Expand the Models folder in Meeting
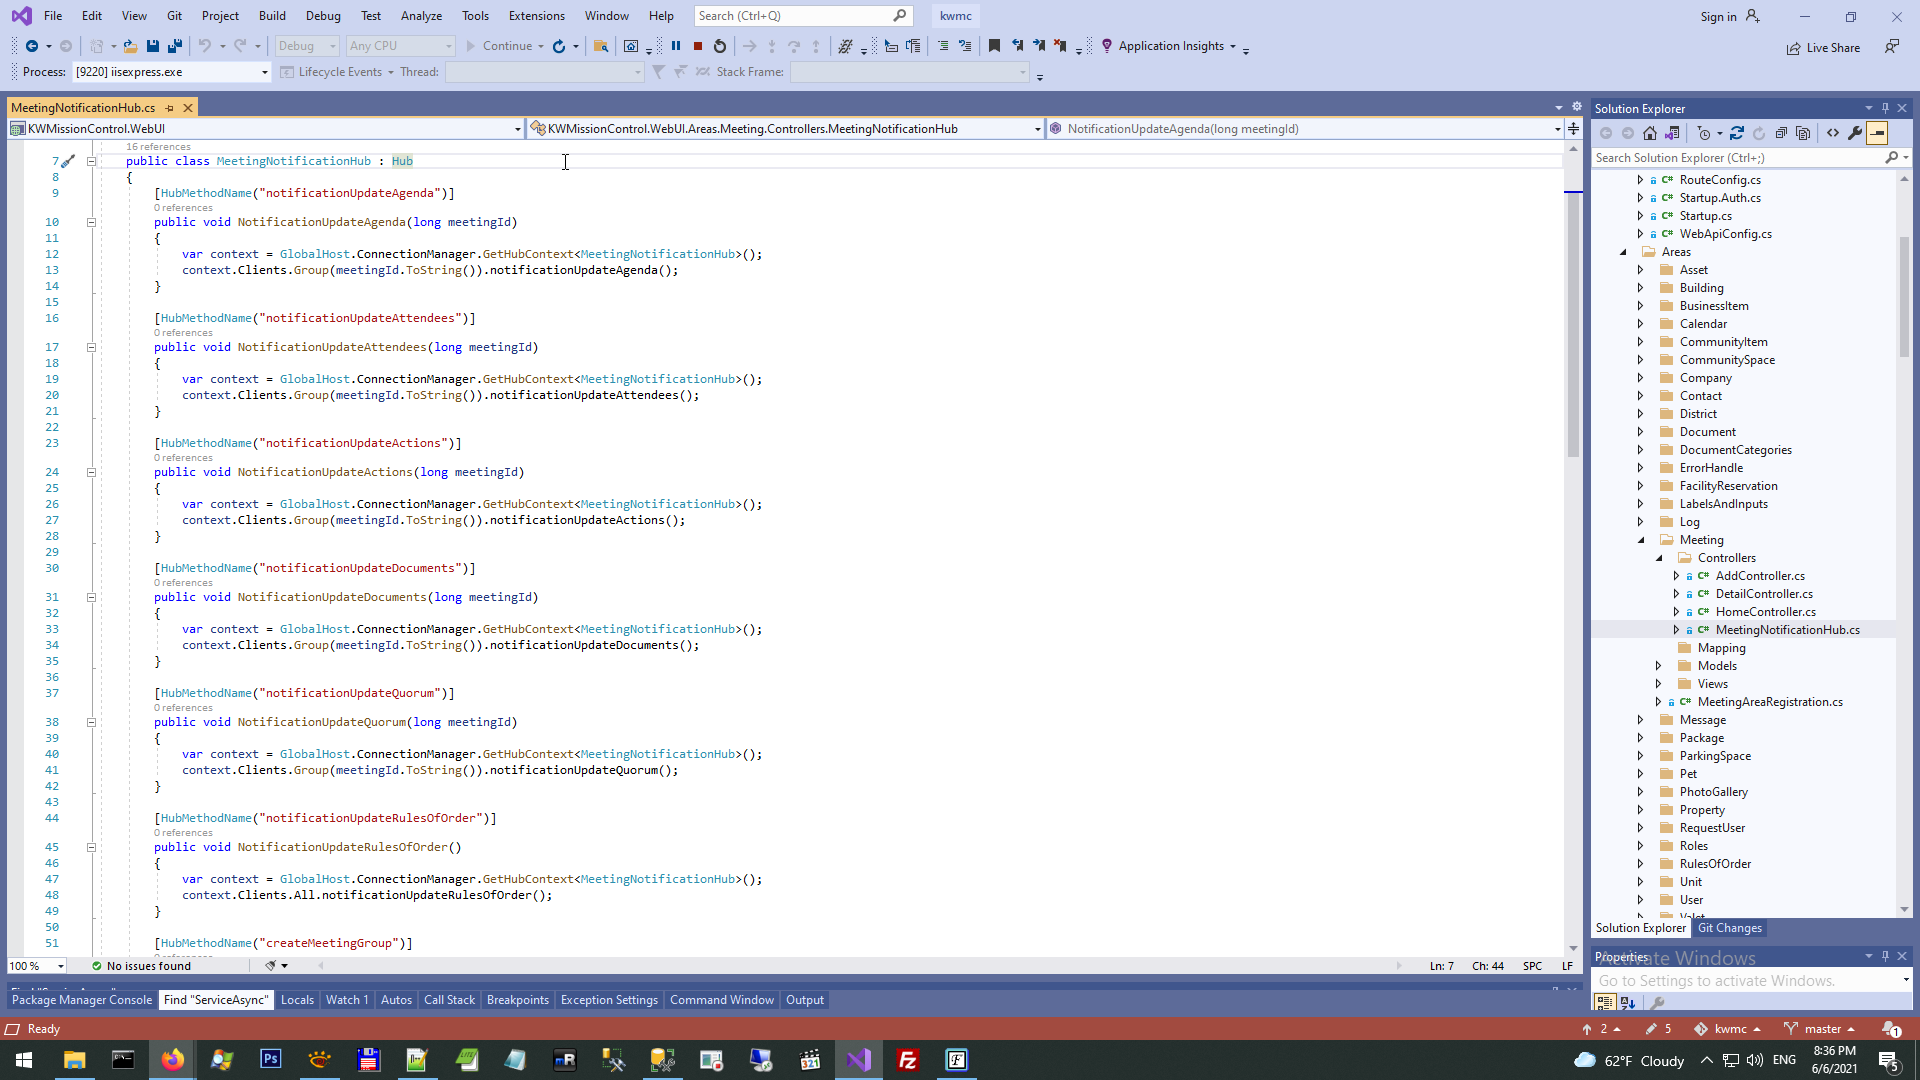 [1659, 666]
